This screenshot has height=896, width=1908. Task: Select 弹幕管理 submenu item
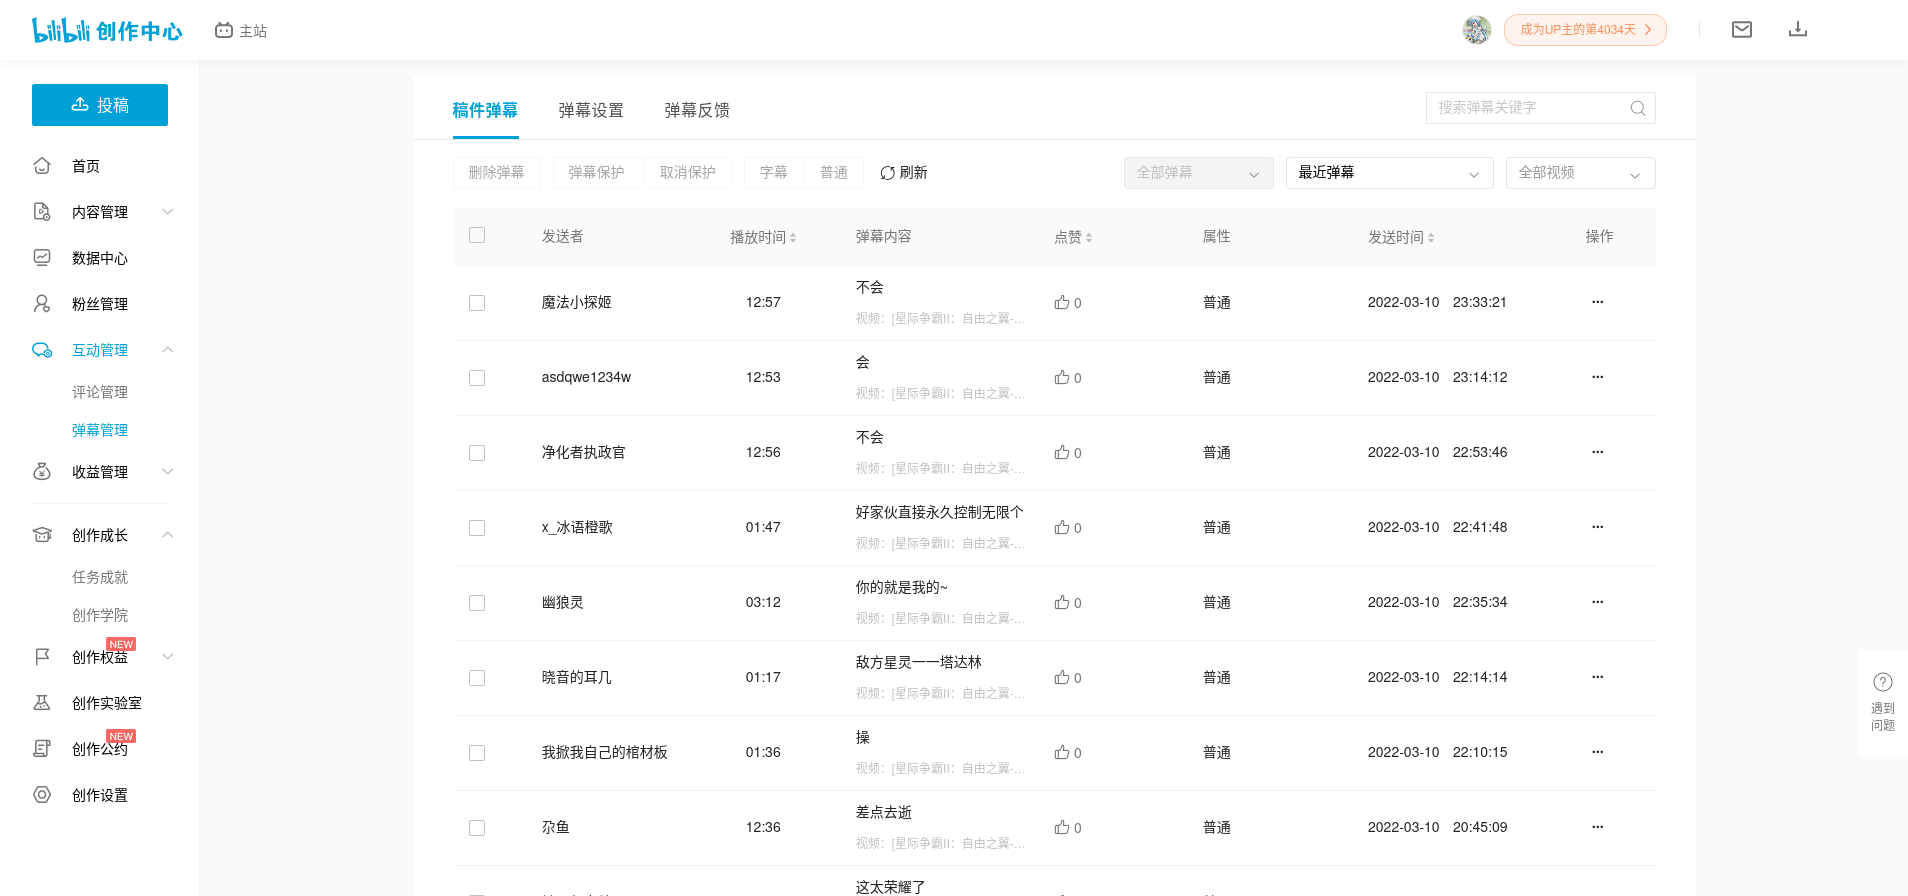click(100, 430)
